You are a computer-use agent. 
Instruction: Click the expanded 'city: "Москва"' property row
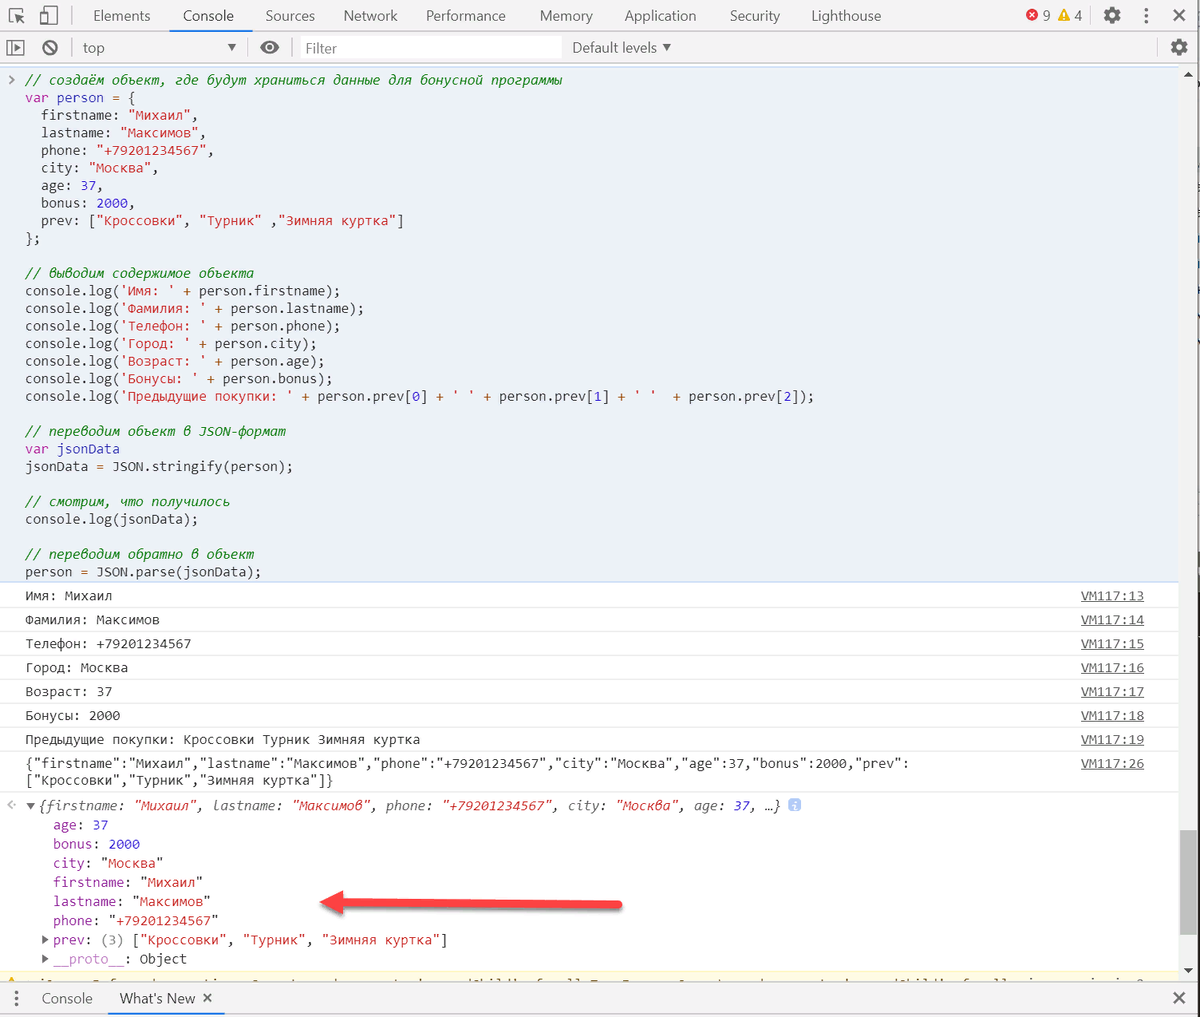[x=108, y=863]
